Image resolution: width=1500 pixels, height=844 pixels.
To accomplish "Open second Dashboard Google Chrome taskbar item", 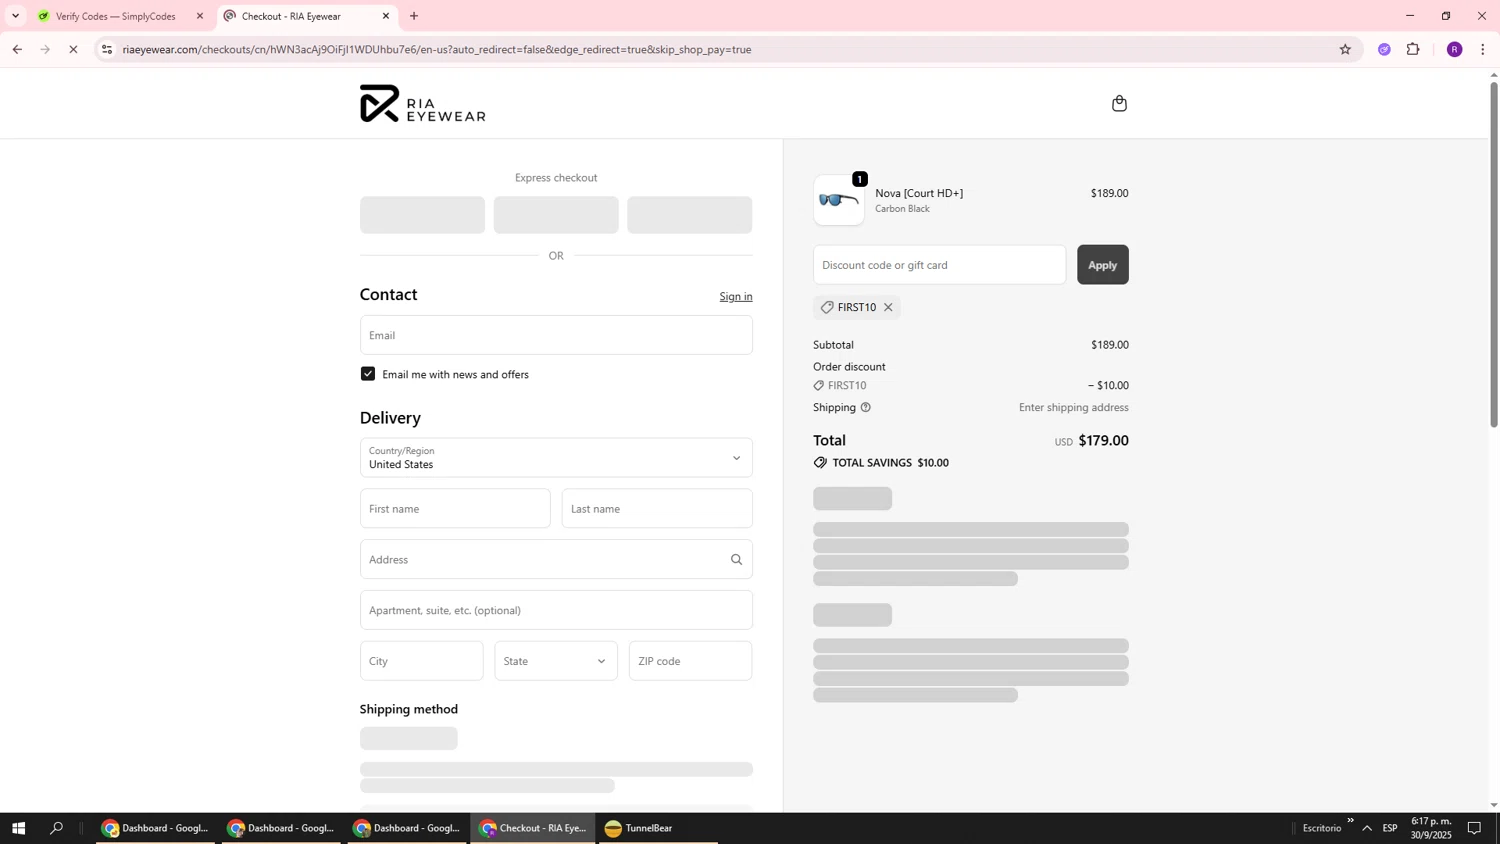I will click(x=281, y=828).
